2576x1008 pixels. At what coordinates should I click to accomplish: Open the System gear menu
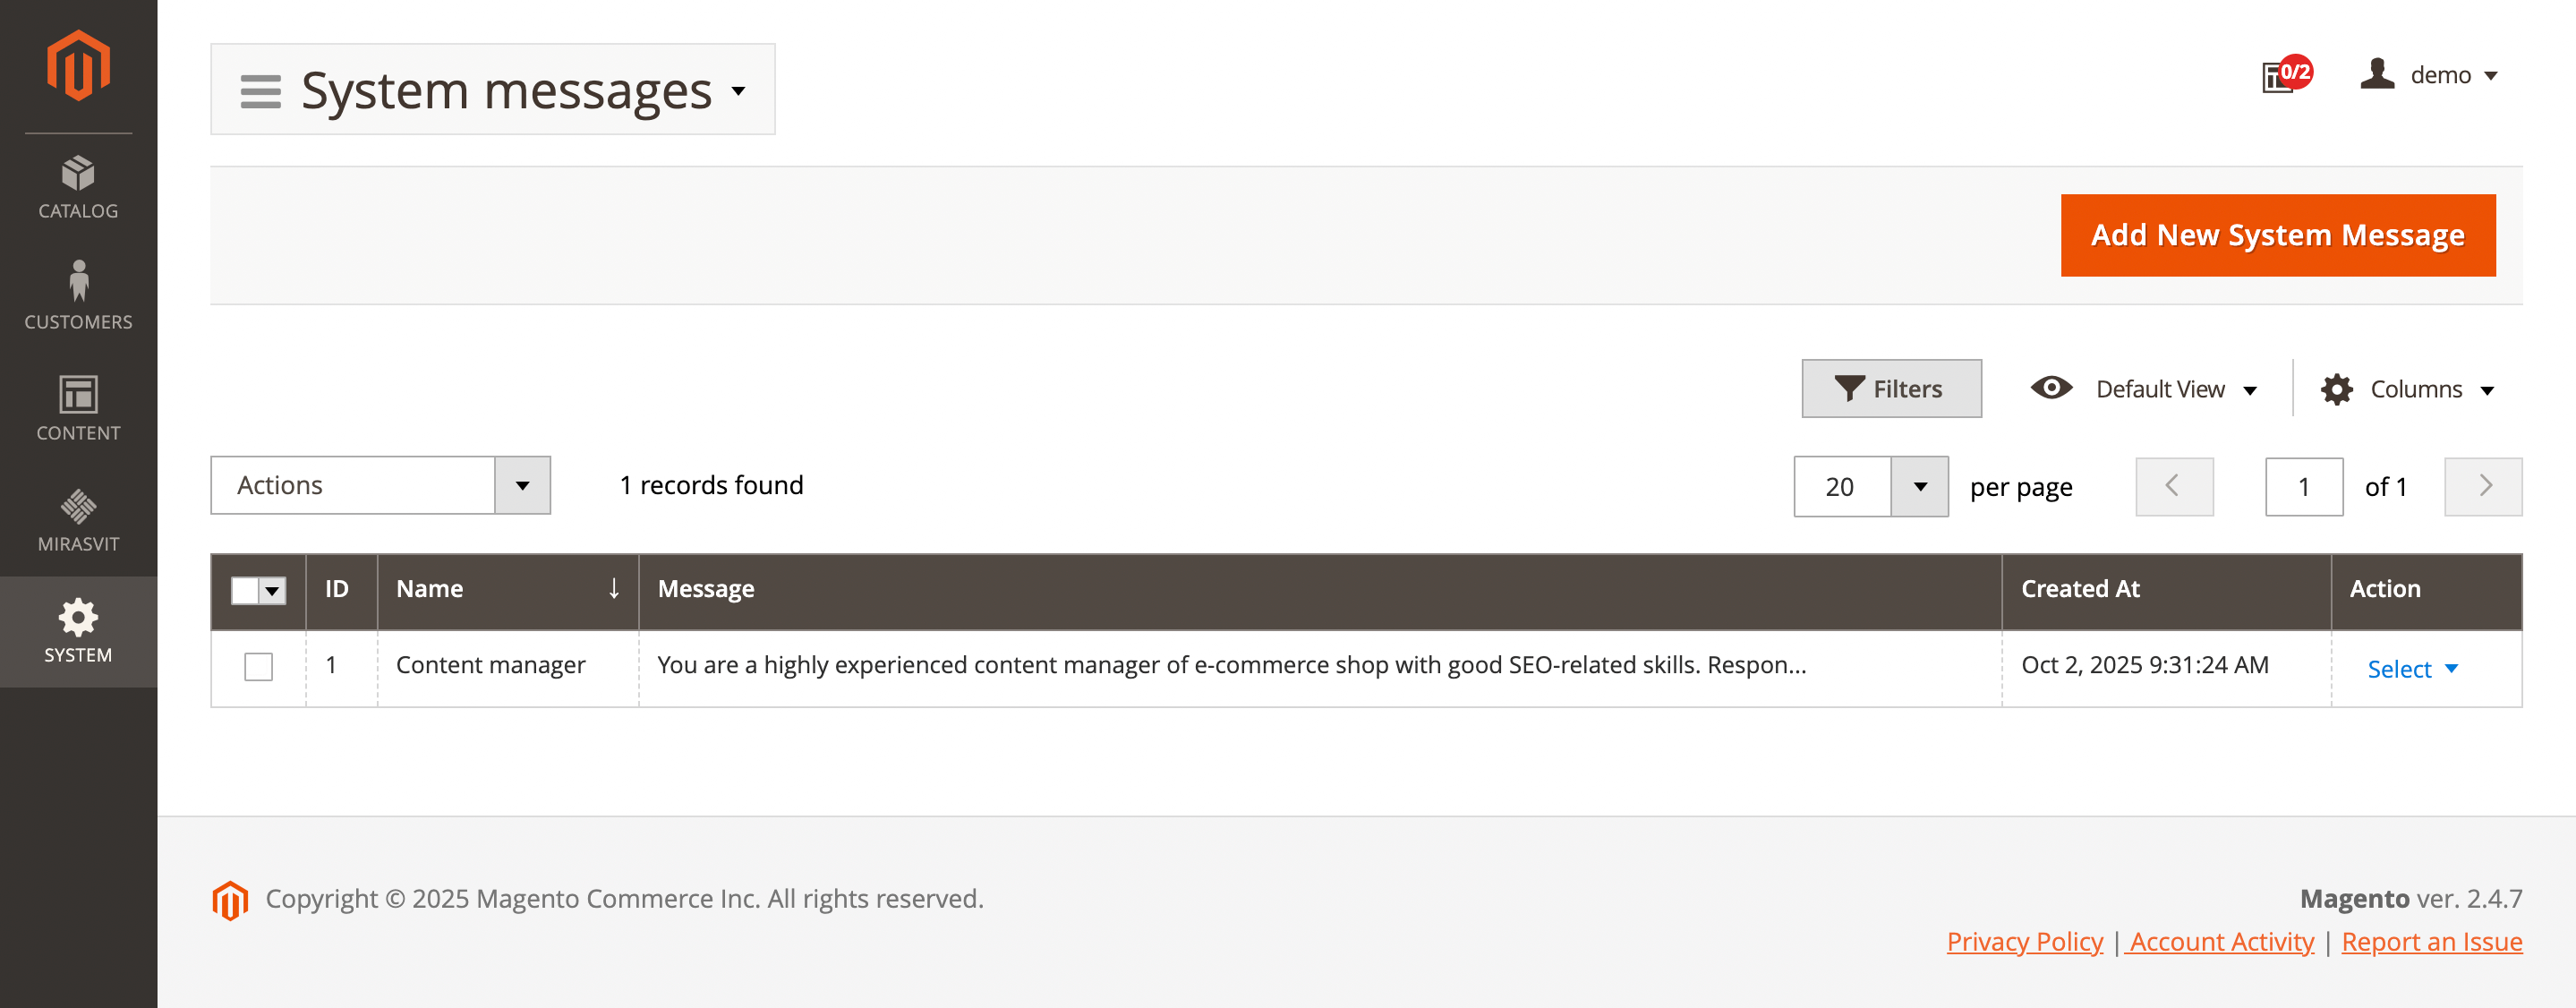click(x=78, y=631)
